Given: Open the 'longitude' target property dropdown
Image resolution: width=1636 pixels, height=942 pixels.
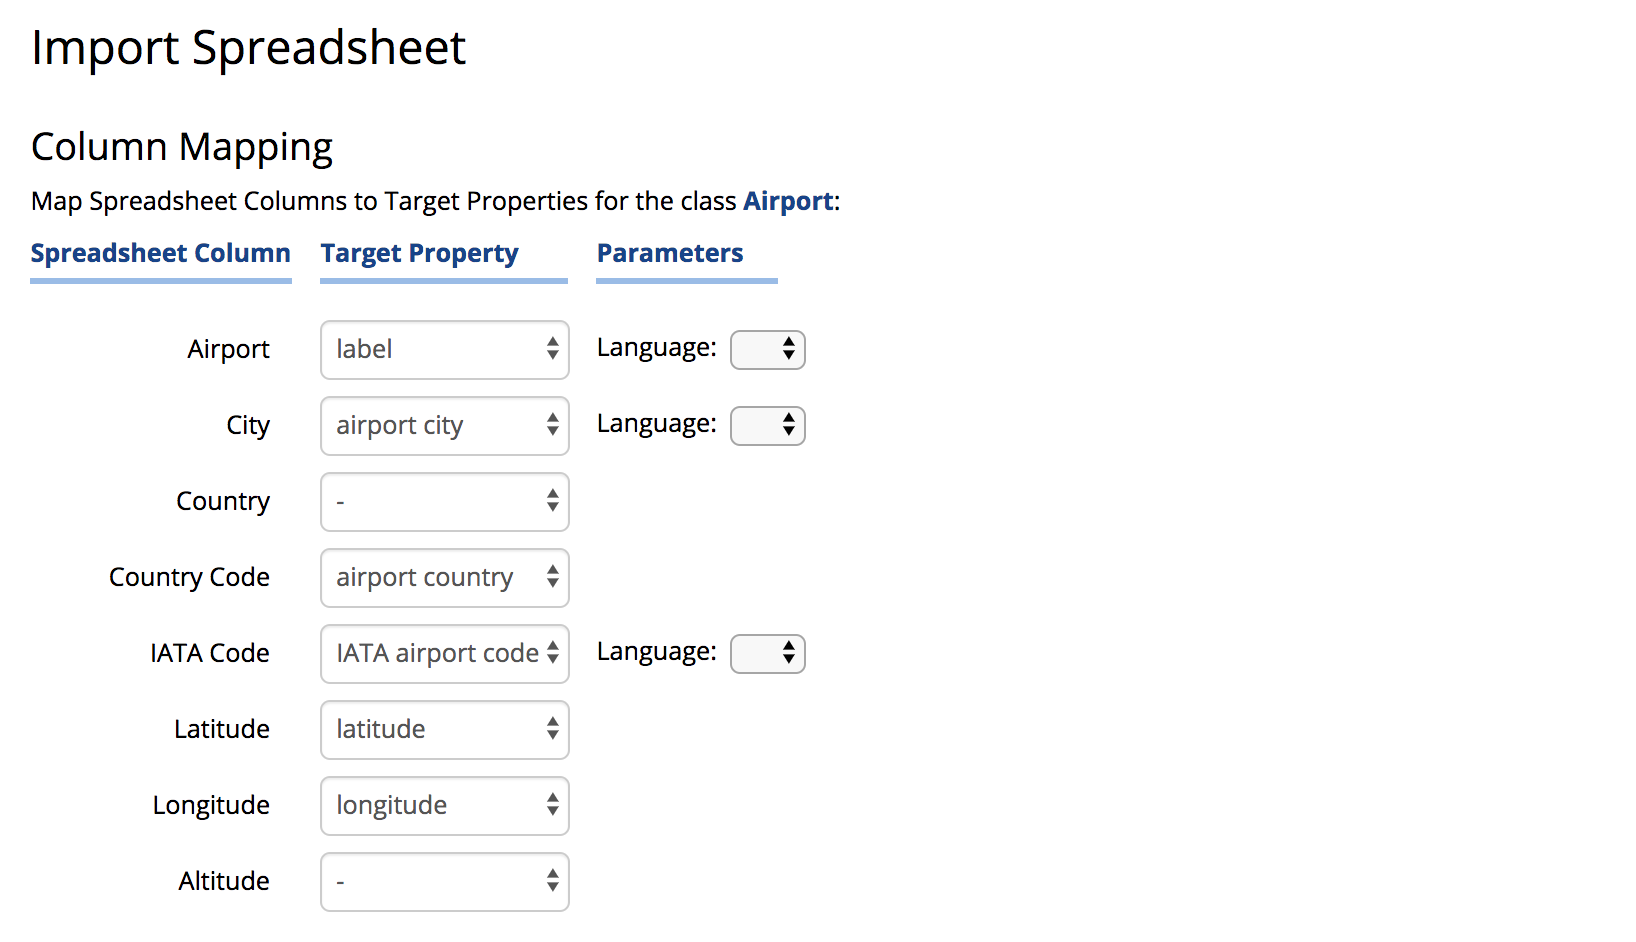Looking at the screenshot, I should click(444, 806).
